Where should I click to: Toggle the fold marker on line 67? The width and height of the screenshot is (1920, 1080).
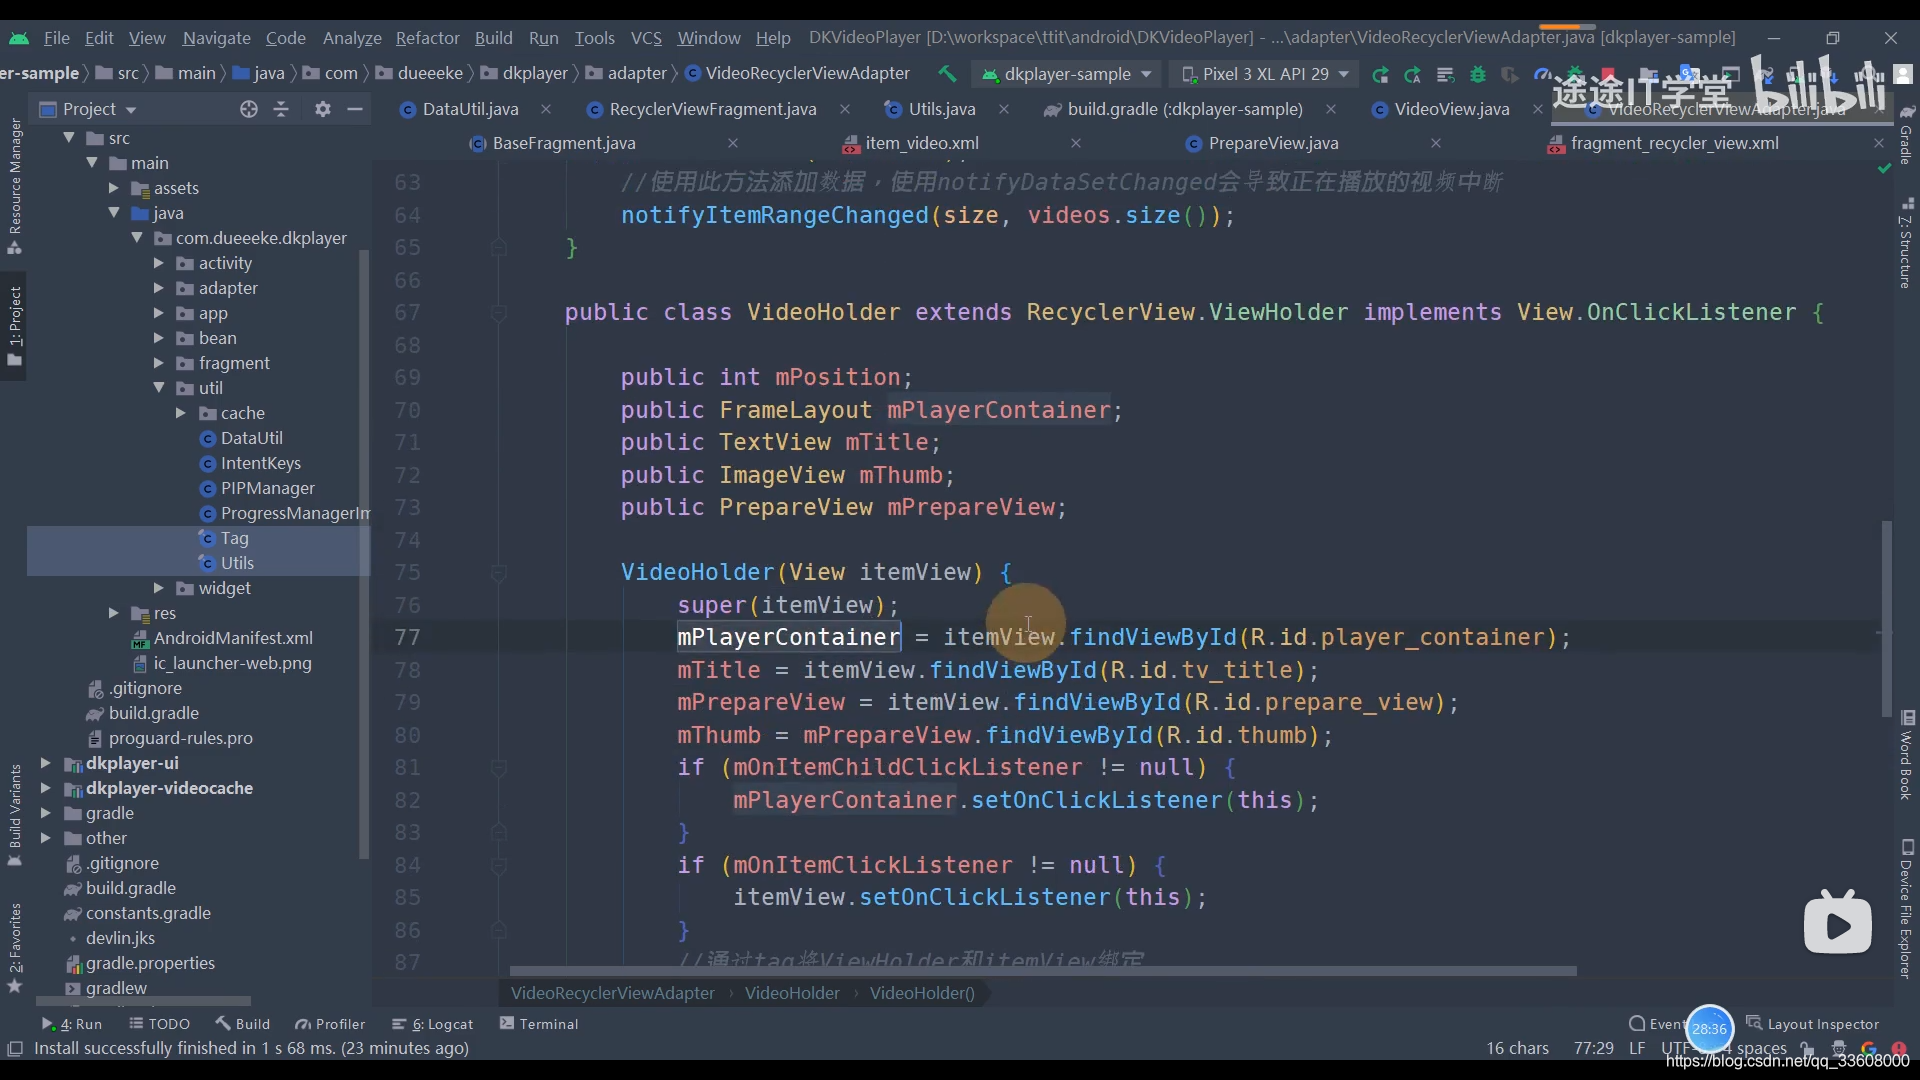coord(498,313)
